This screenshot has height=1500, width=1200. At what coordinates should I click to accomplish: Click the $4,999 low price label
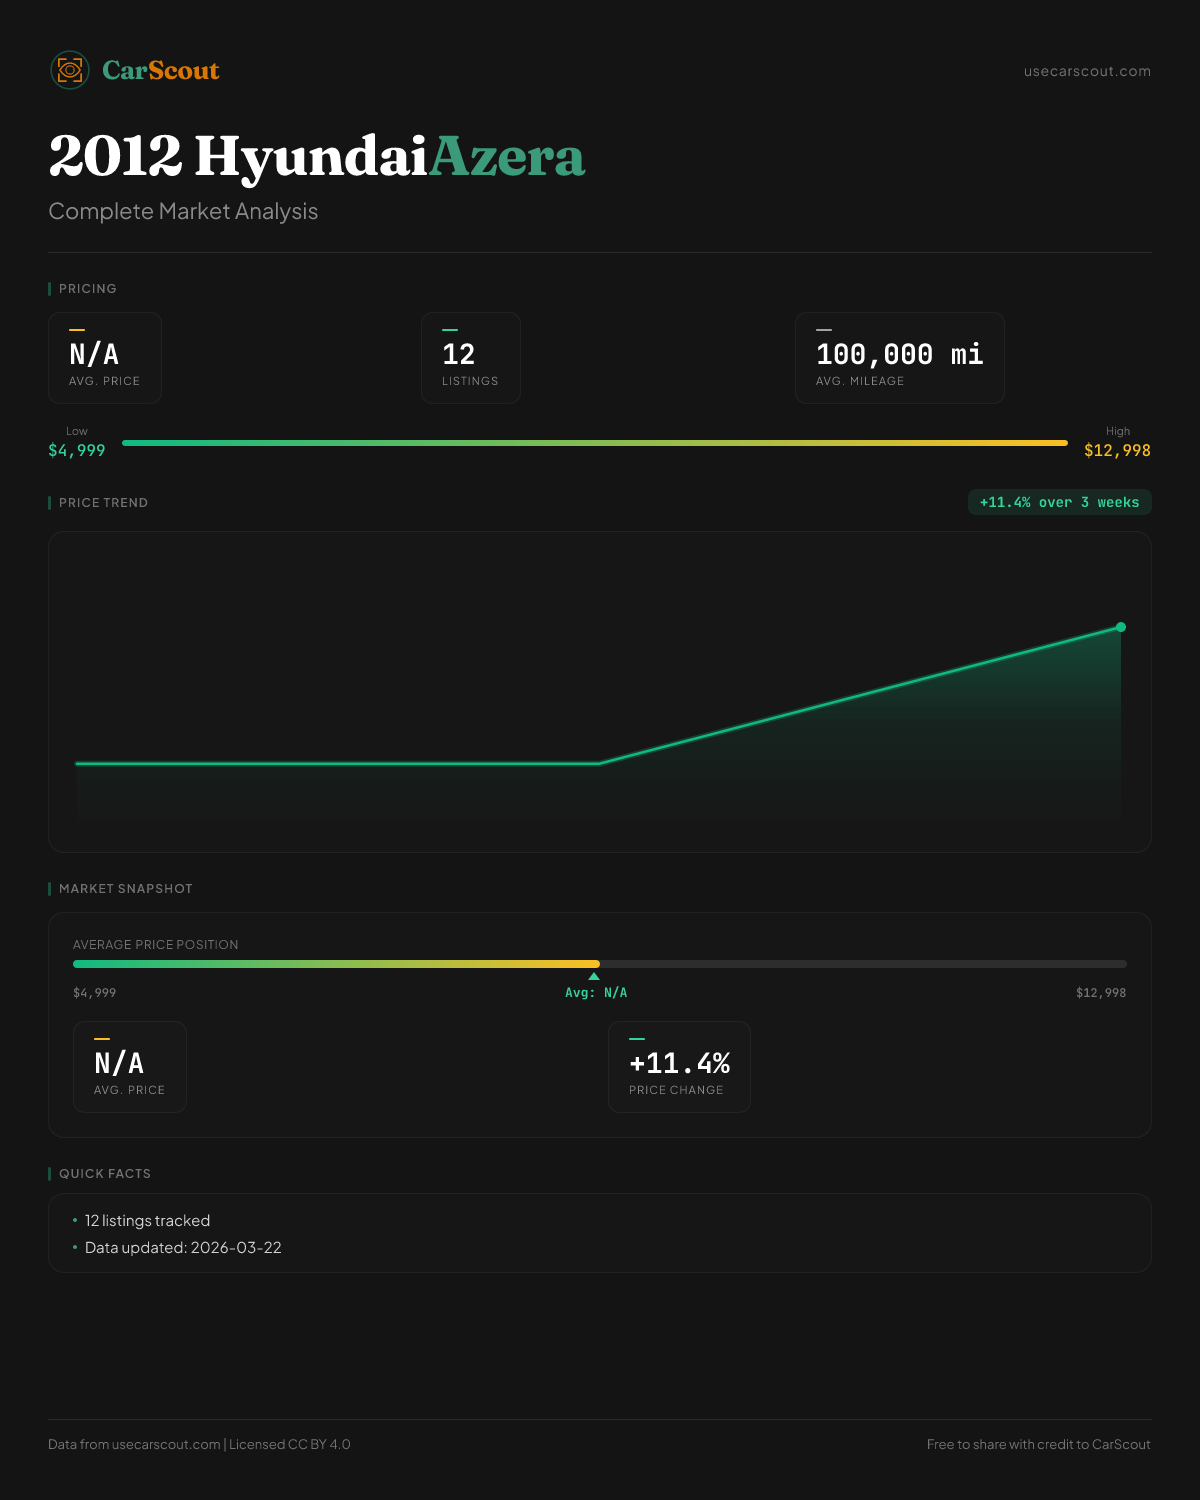click(77, 451)
